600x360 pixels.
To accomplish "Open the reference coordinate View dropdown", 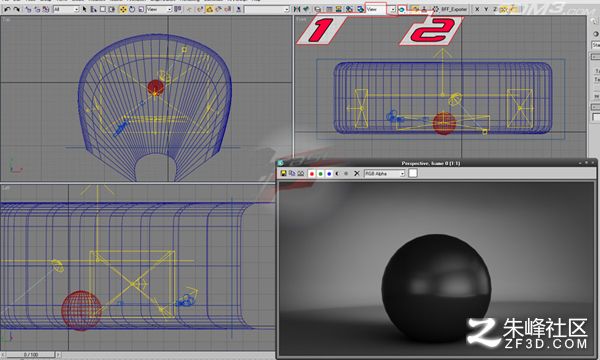I will (159, 9).
